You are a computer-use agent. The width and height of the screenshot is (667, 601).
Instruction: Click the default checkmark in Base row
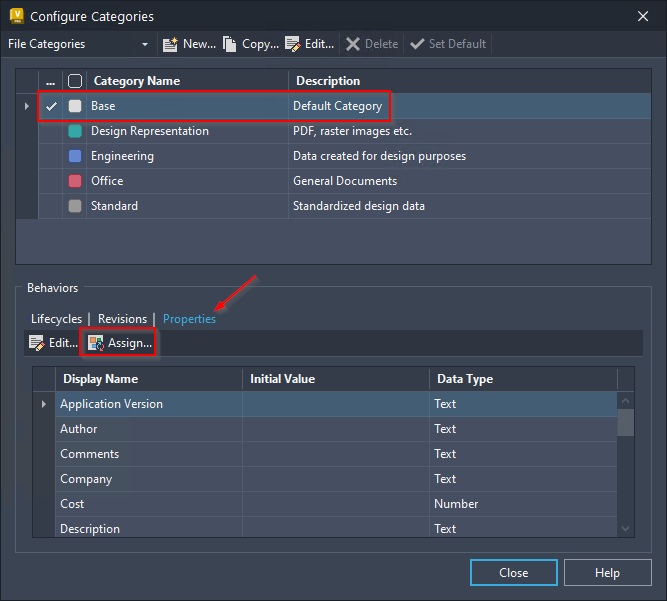(51, 106)
